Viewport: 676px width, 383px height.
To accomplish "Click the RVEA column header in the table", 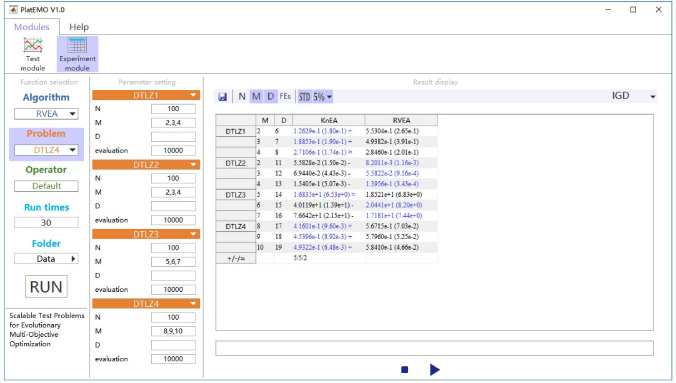I will (x=401, y=120).
